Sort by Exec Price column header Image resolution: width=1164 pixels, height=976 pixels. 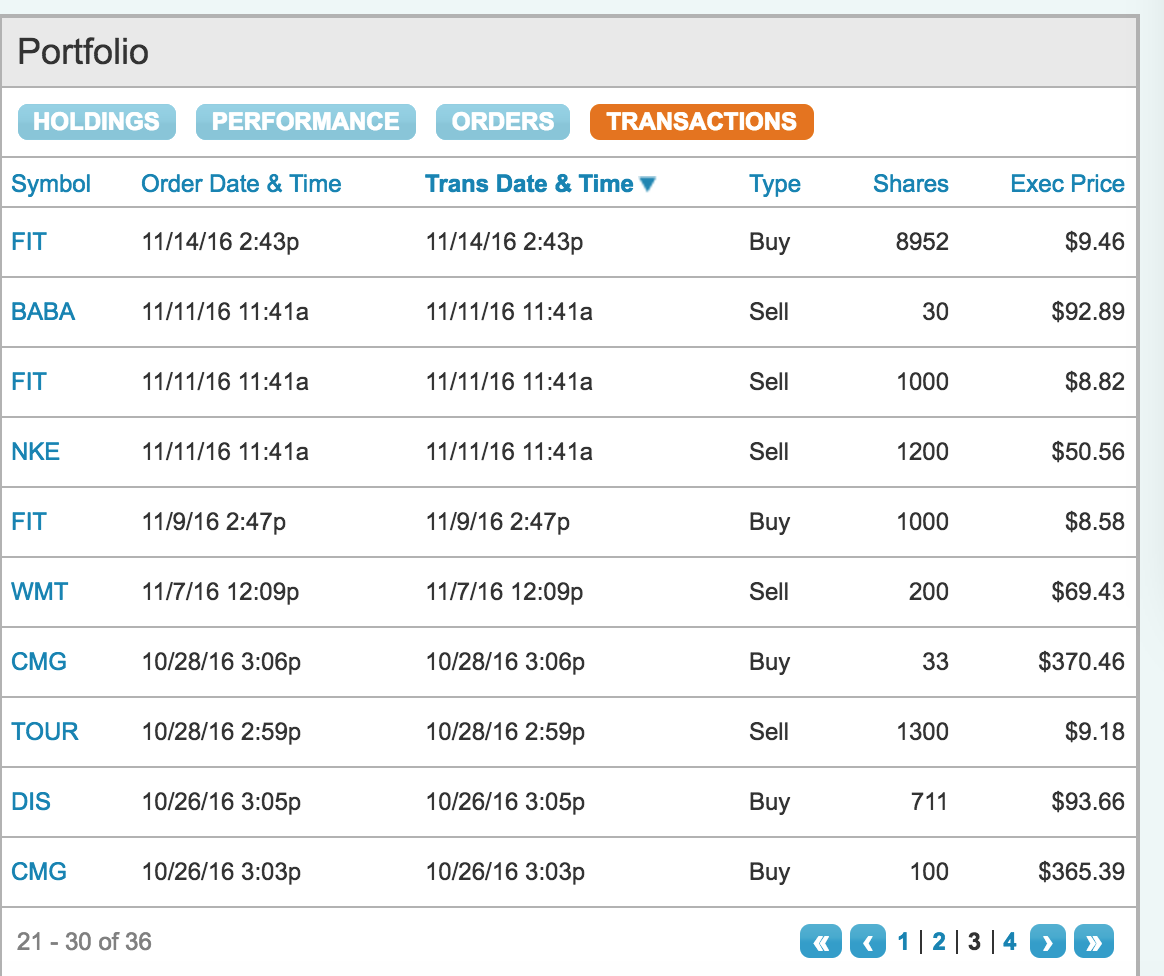(x=1067, y=183)
